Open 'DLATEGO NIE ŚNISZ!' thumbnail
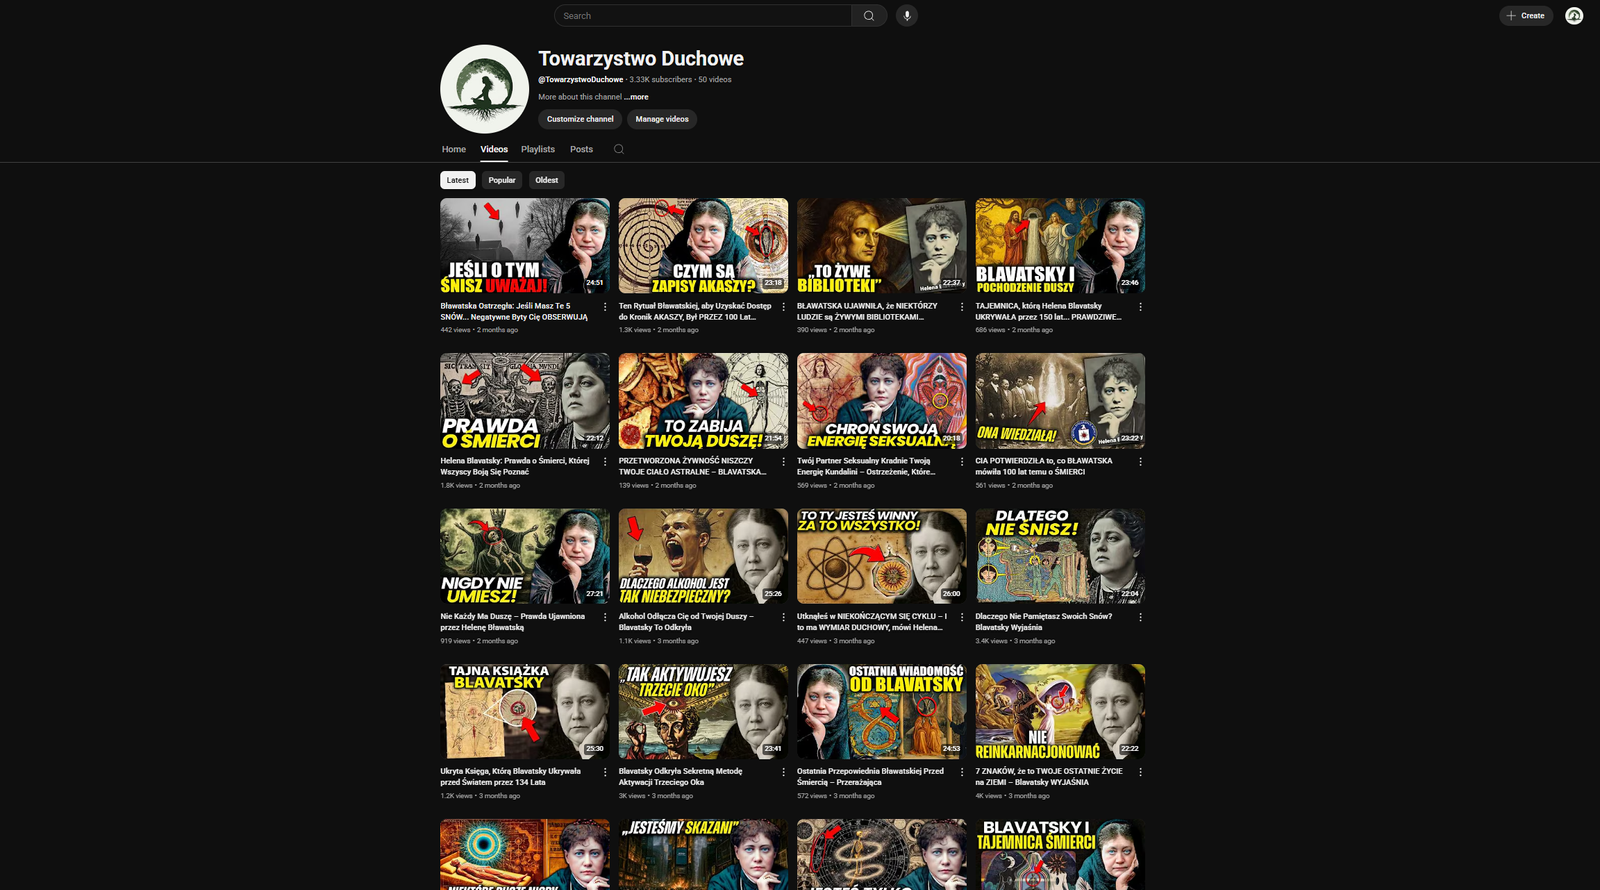The image size is (1600, 890). click(x=1060, y=556)
